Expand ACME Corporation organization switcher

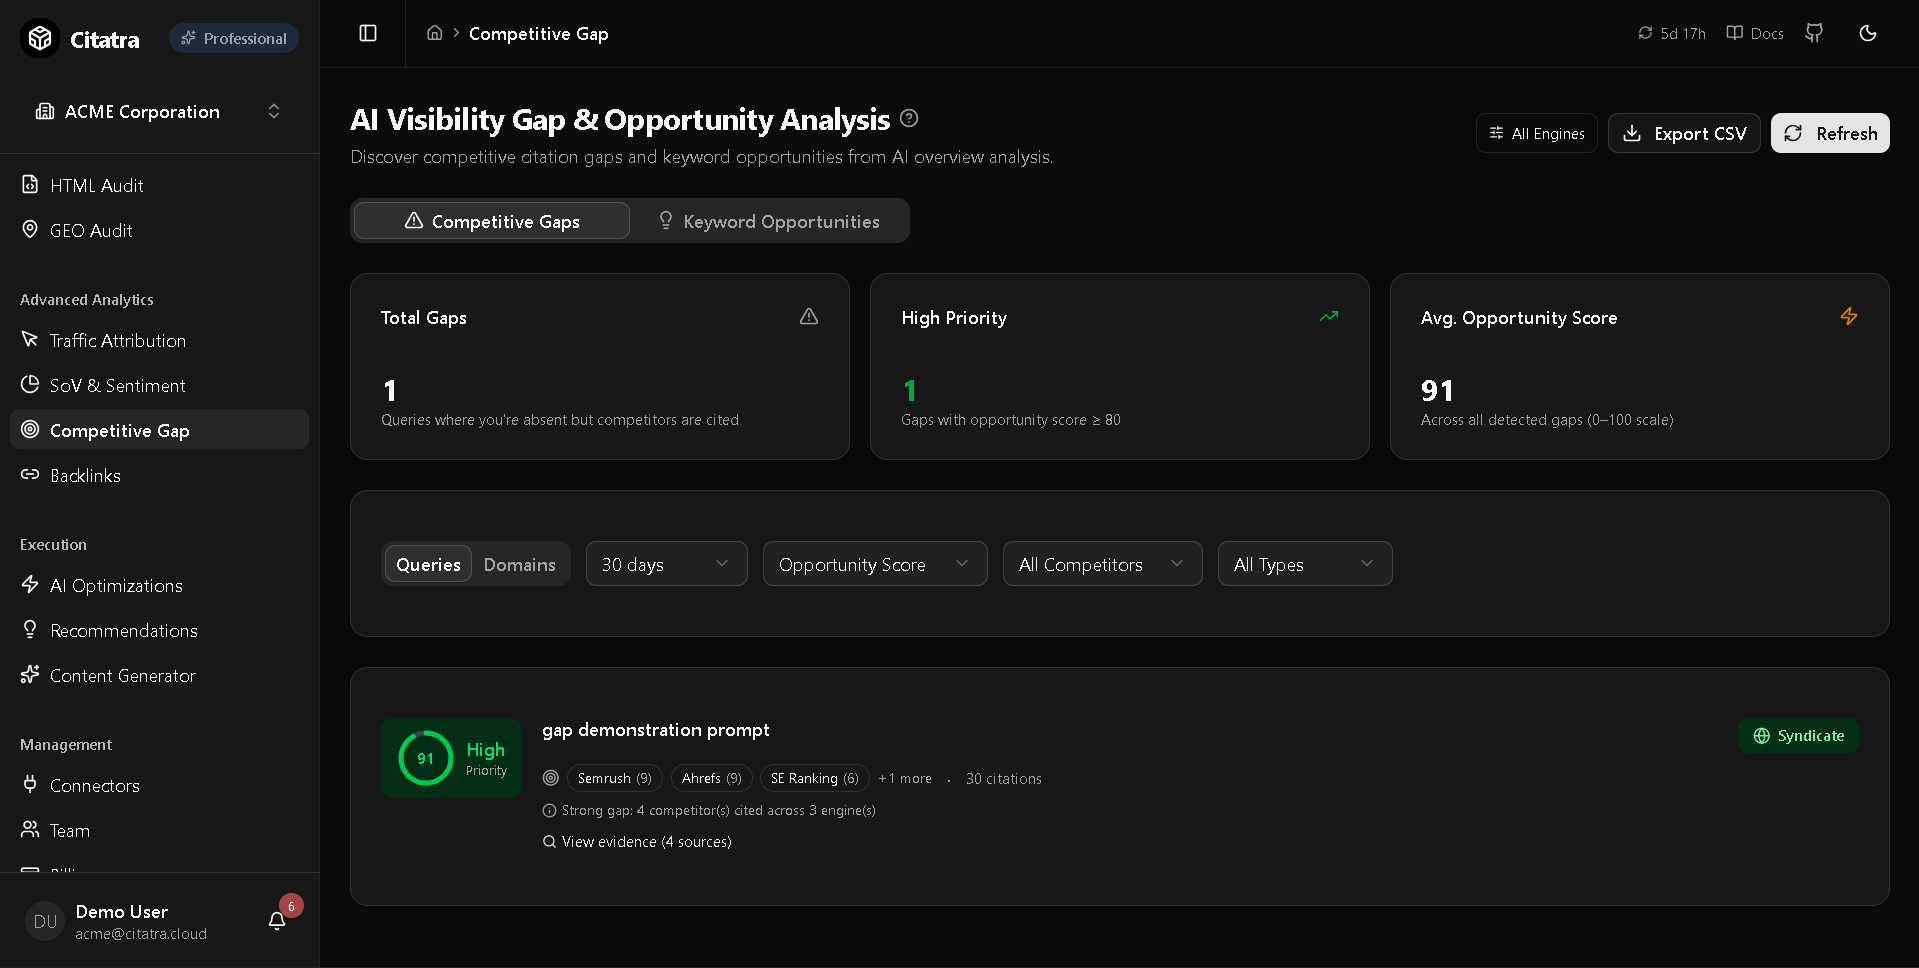(159, 111)
